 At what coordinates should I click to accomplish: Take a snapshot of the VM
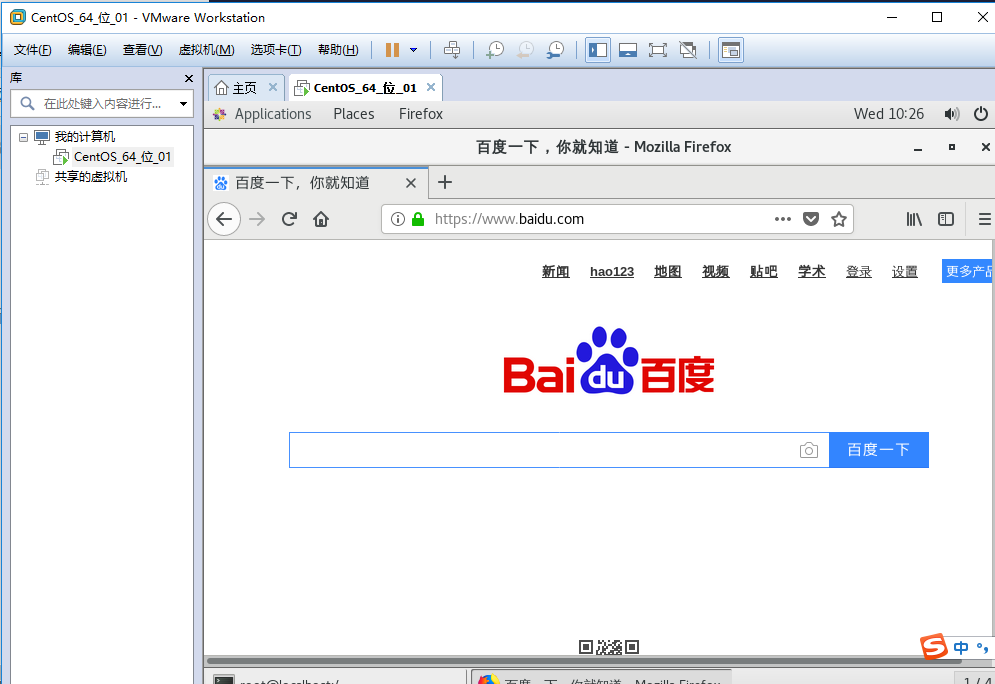click(x=494, y=49)
